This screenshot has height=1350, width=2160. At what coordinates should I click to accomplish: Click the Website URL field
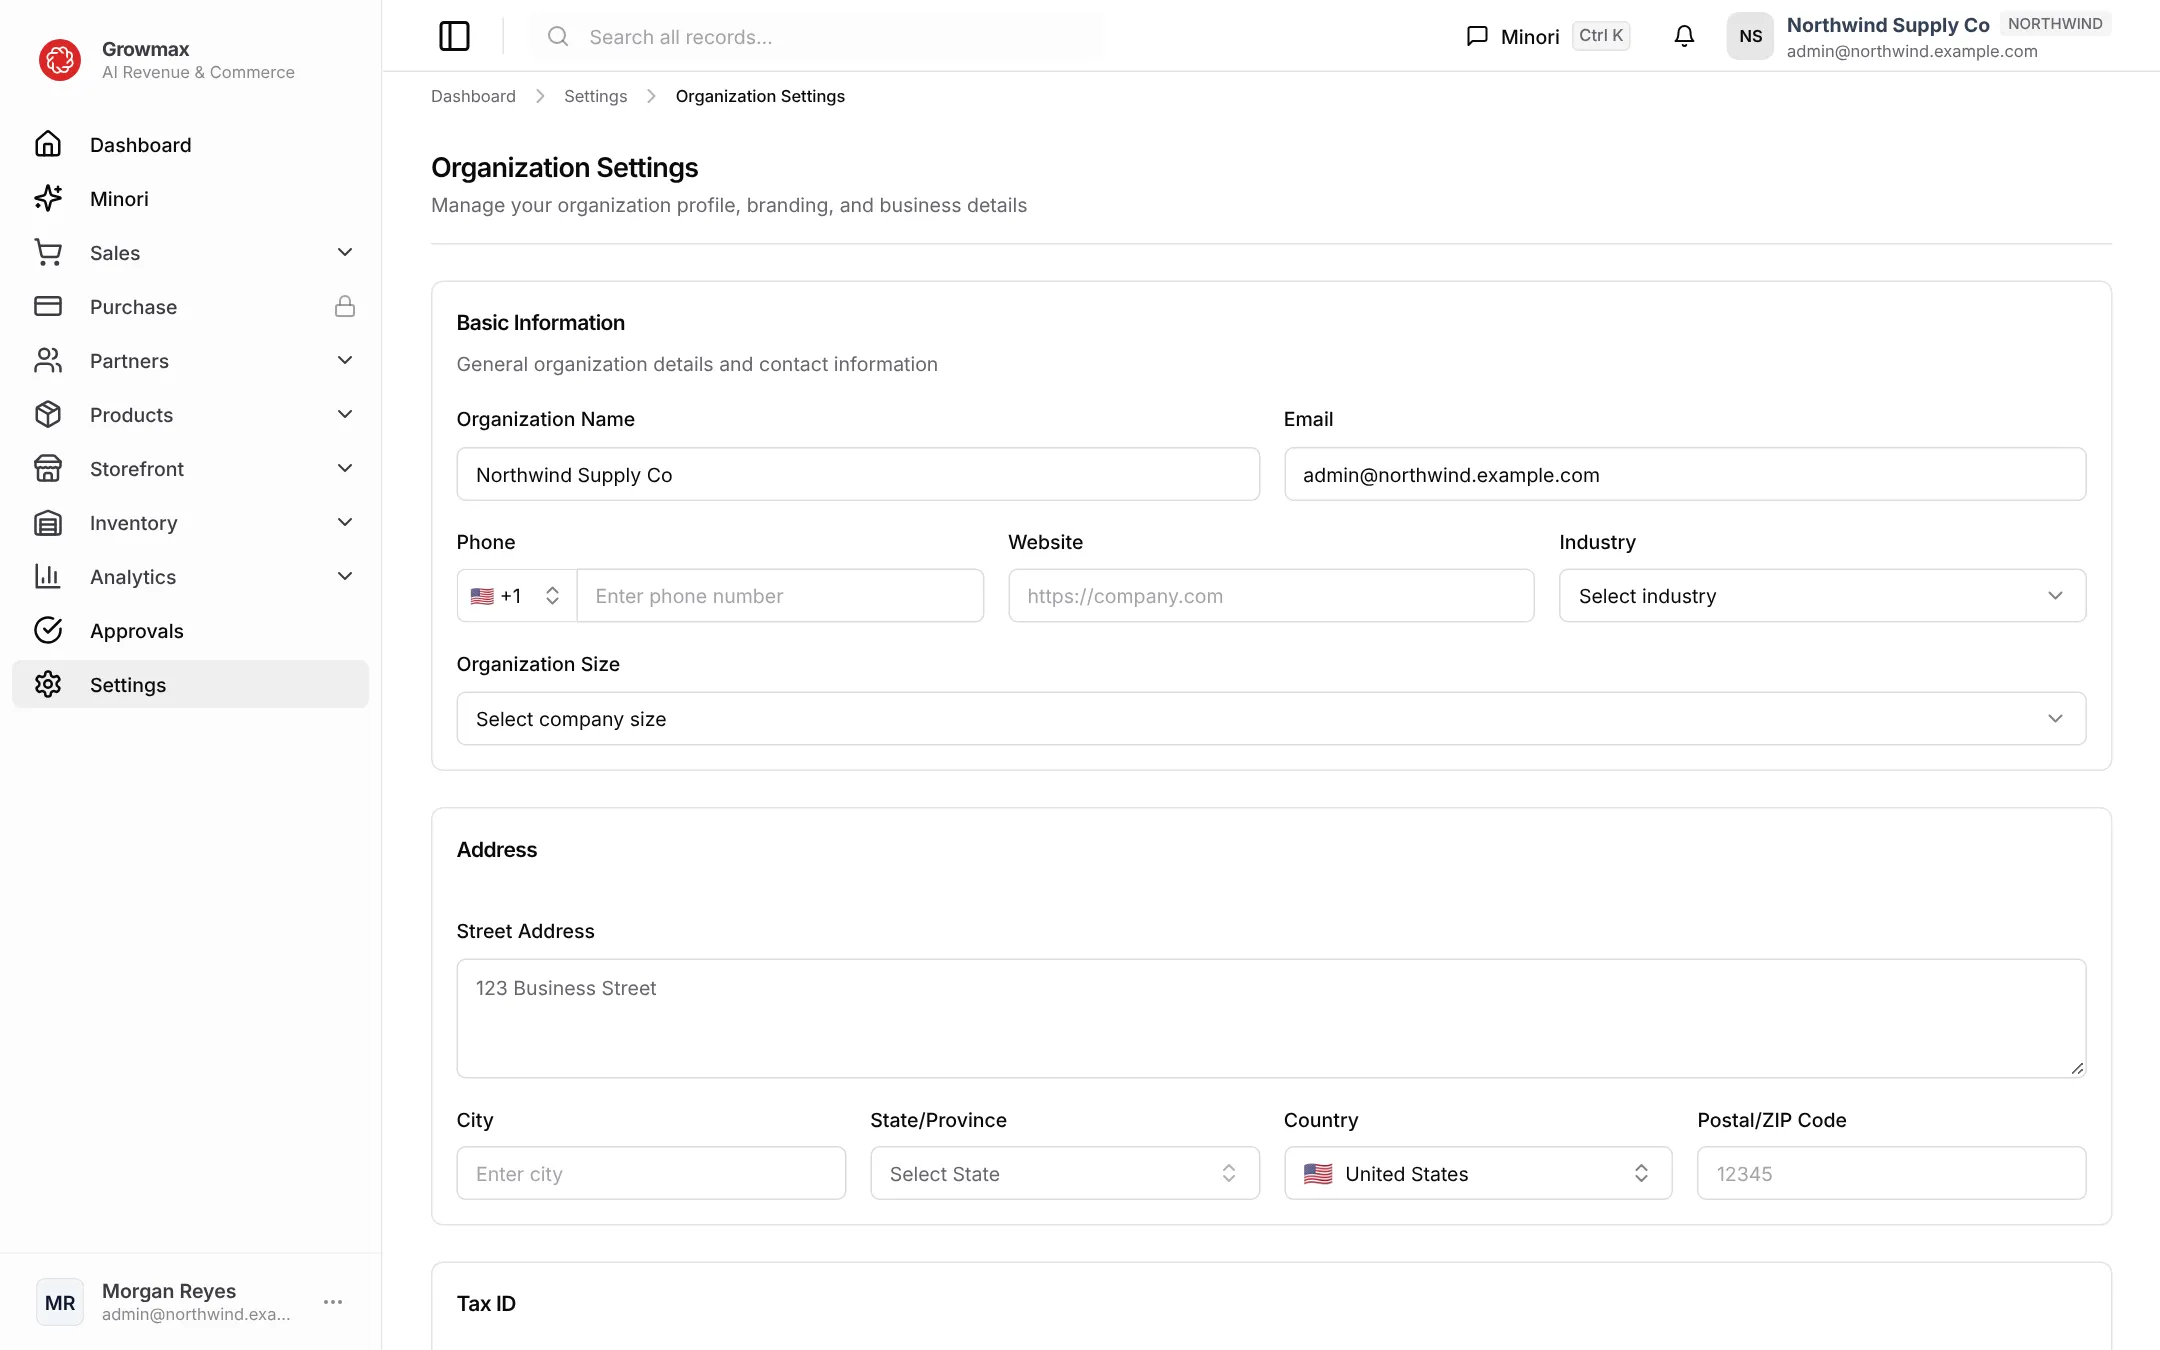point(1271,596)
